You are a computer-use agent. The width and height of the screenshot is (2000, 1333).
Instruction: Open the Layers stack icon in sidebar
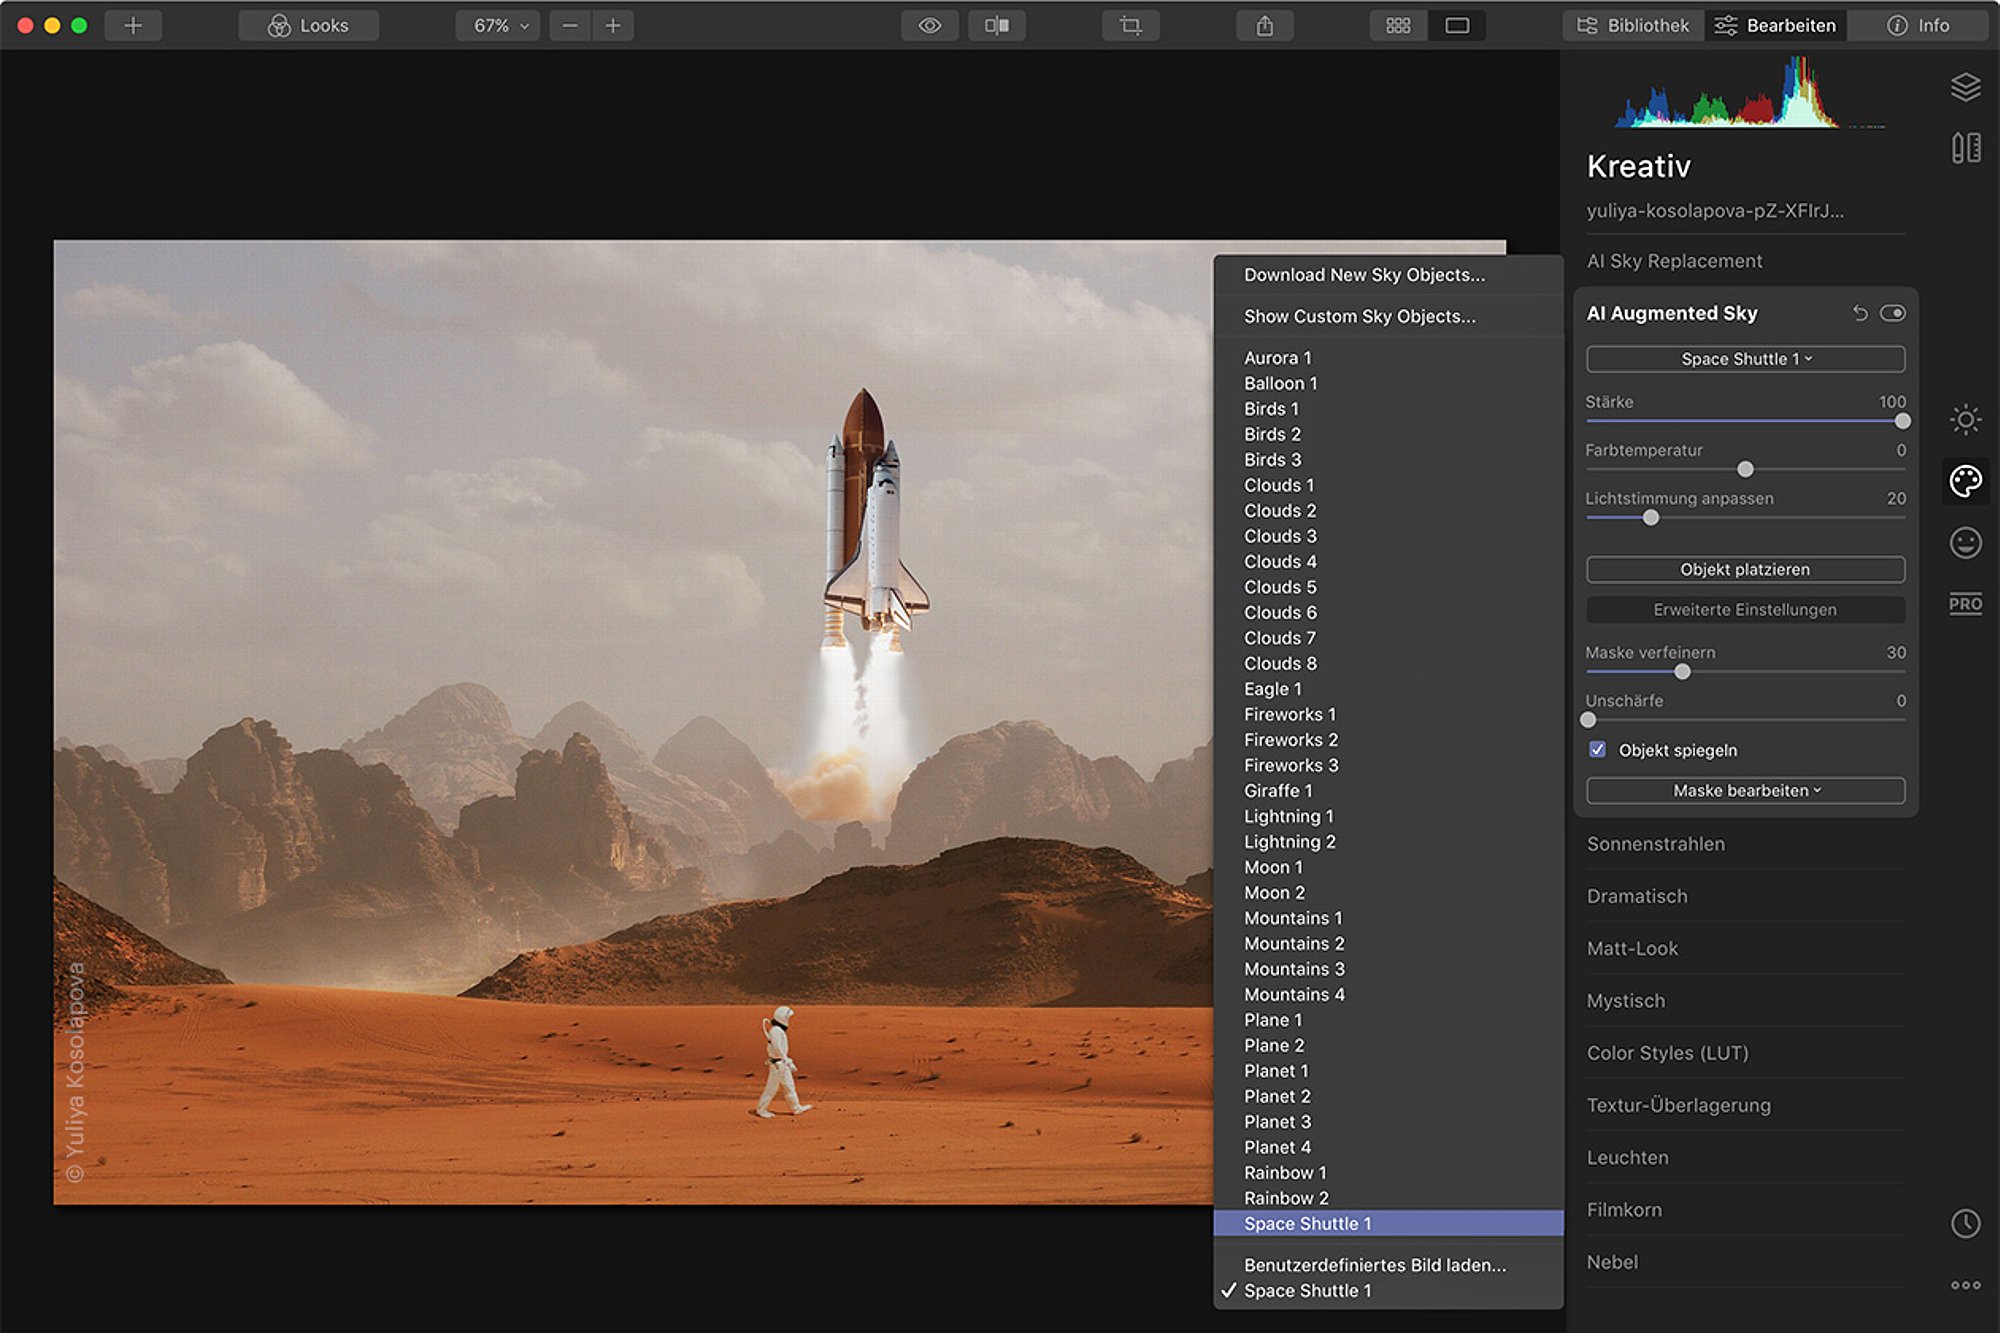pos(1965,88)
